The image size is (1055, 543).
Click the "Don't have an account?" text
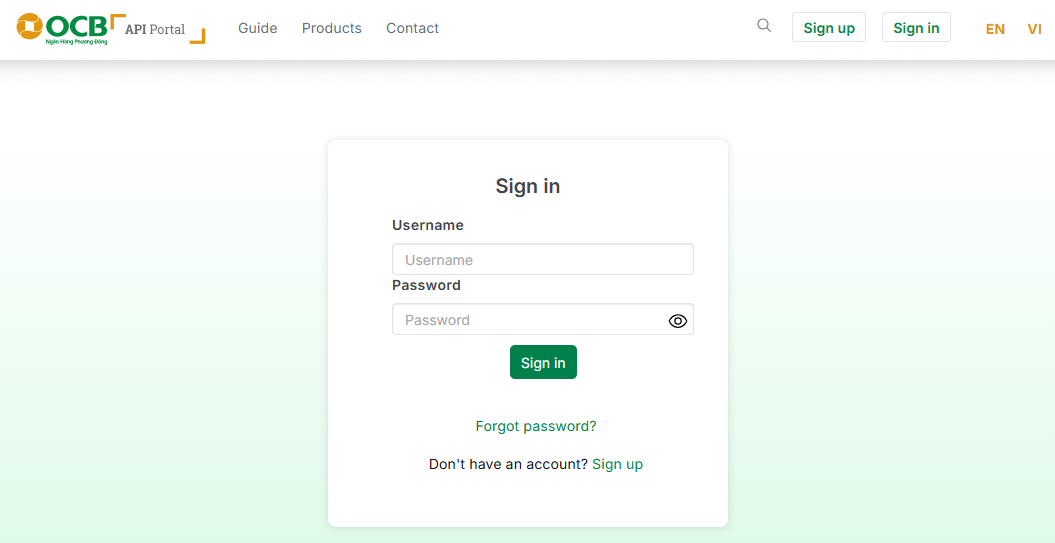tap(508, 464)
